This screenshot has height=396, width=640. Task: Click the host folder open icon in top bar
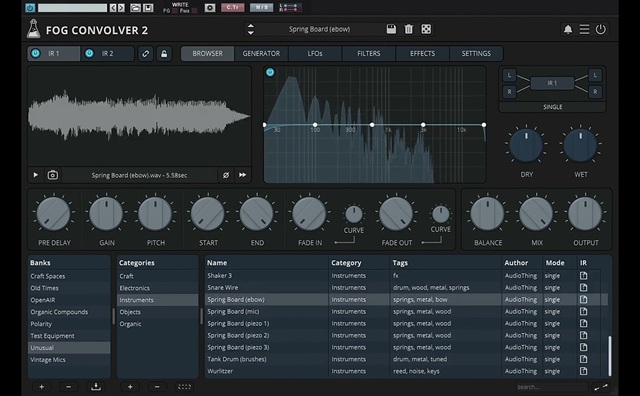coord(135,8)
